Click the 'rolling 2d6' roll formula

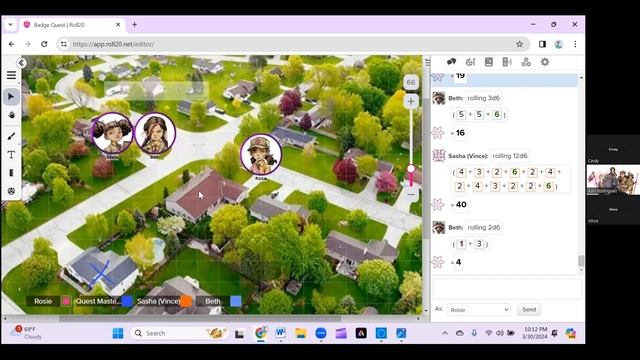coord(483,227)
